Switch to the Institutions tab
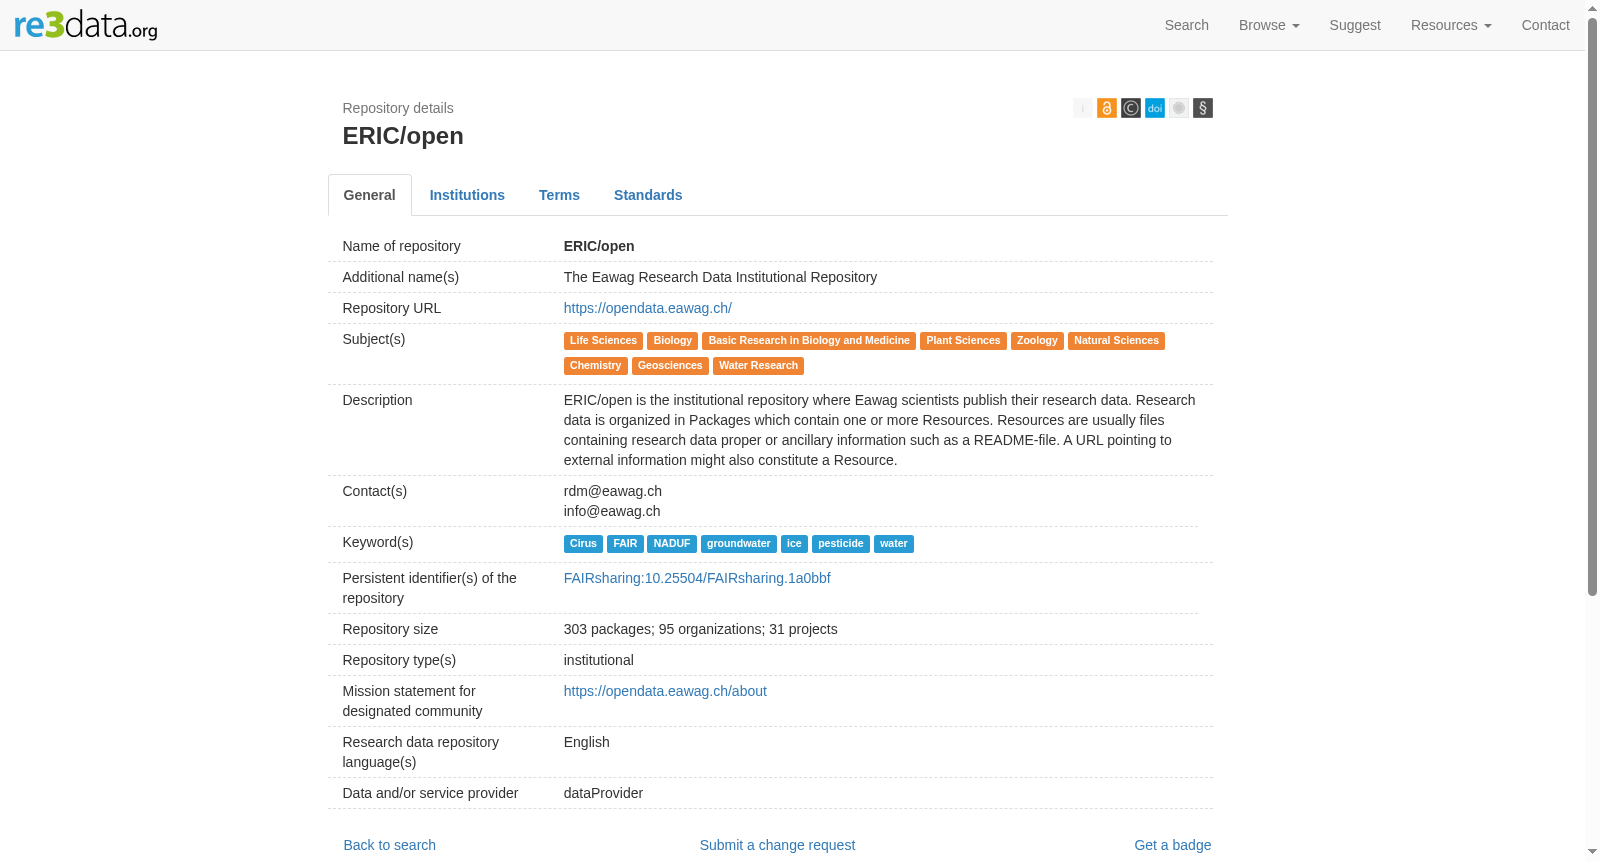1600x861 pixels. pyautogui.click(x=467, y=195)
